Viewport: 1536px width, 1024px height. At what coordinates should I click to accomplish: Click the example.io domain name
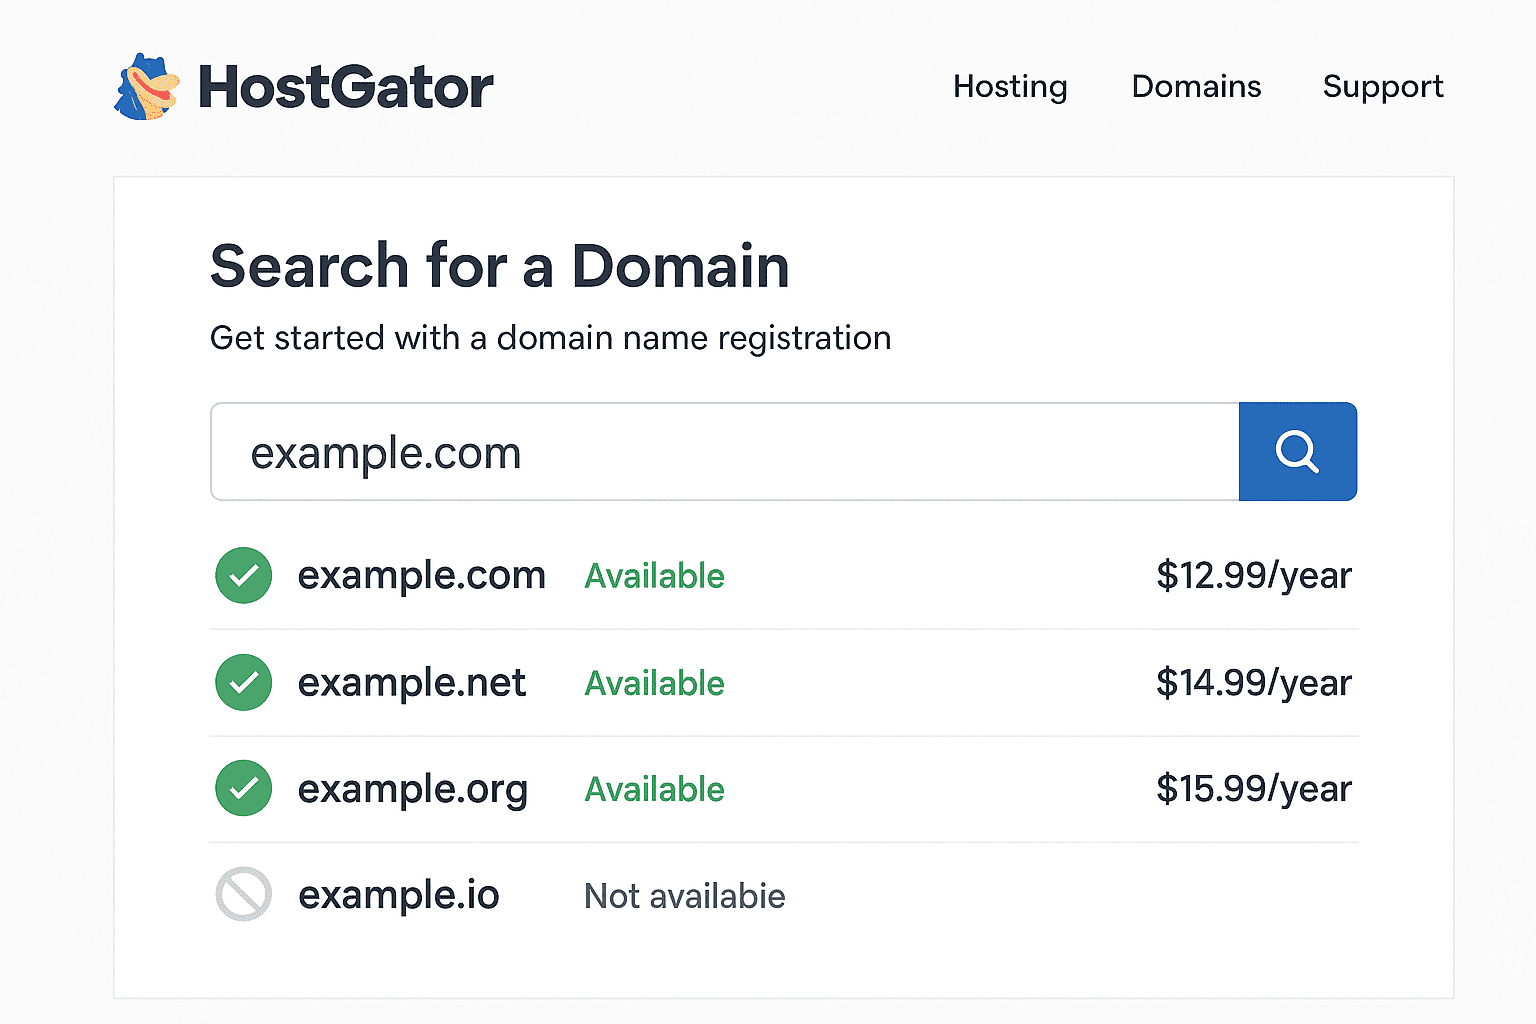click(x=398, y=895)
